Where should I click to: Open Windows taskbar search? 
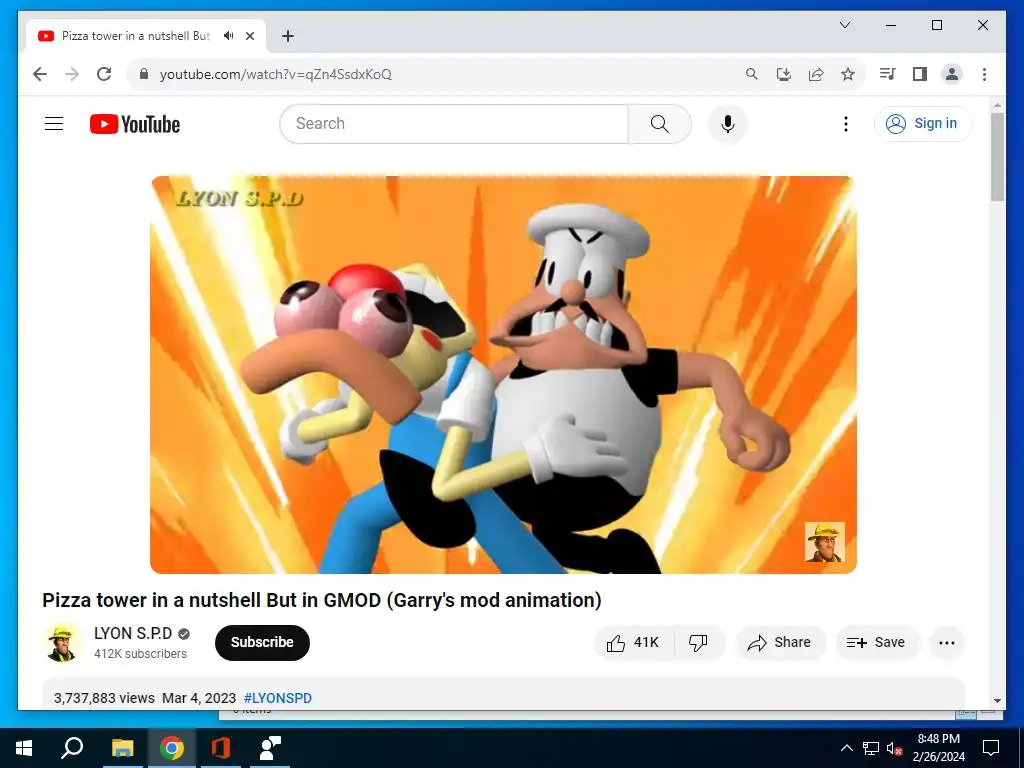coord(72,748)
